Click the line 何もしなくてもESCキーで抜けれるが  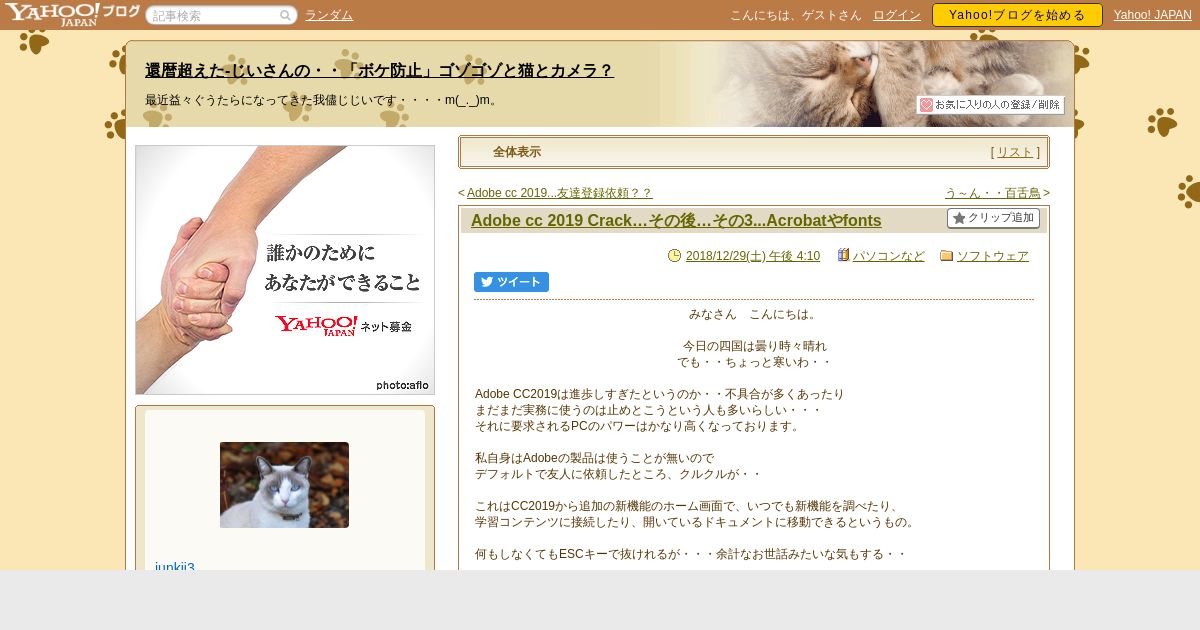(x=690, y=554)
